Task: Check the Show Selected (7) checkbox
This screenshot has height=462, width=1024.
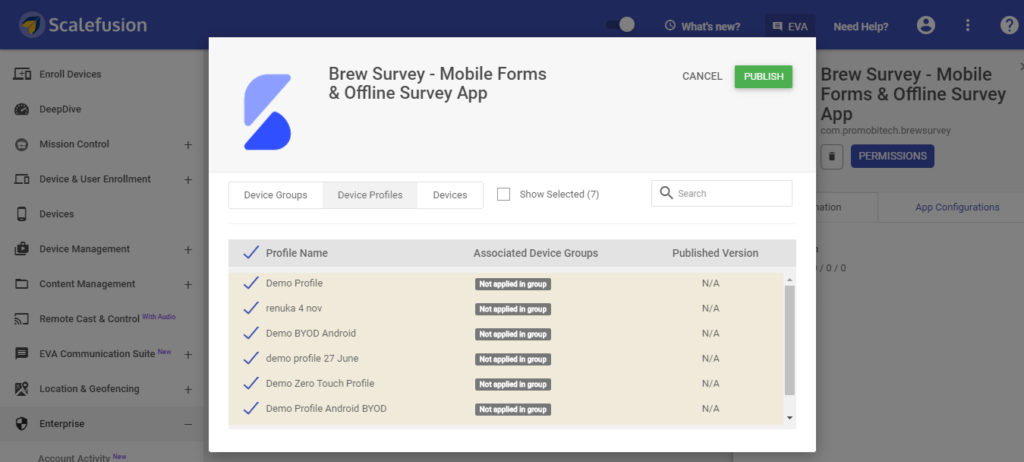Action: tap(504, 194)
